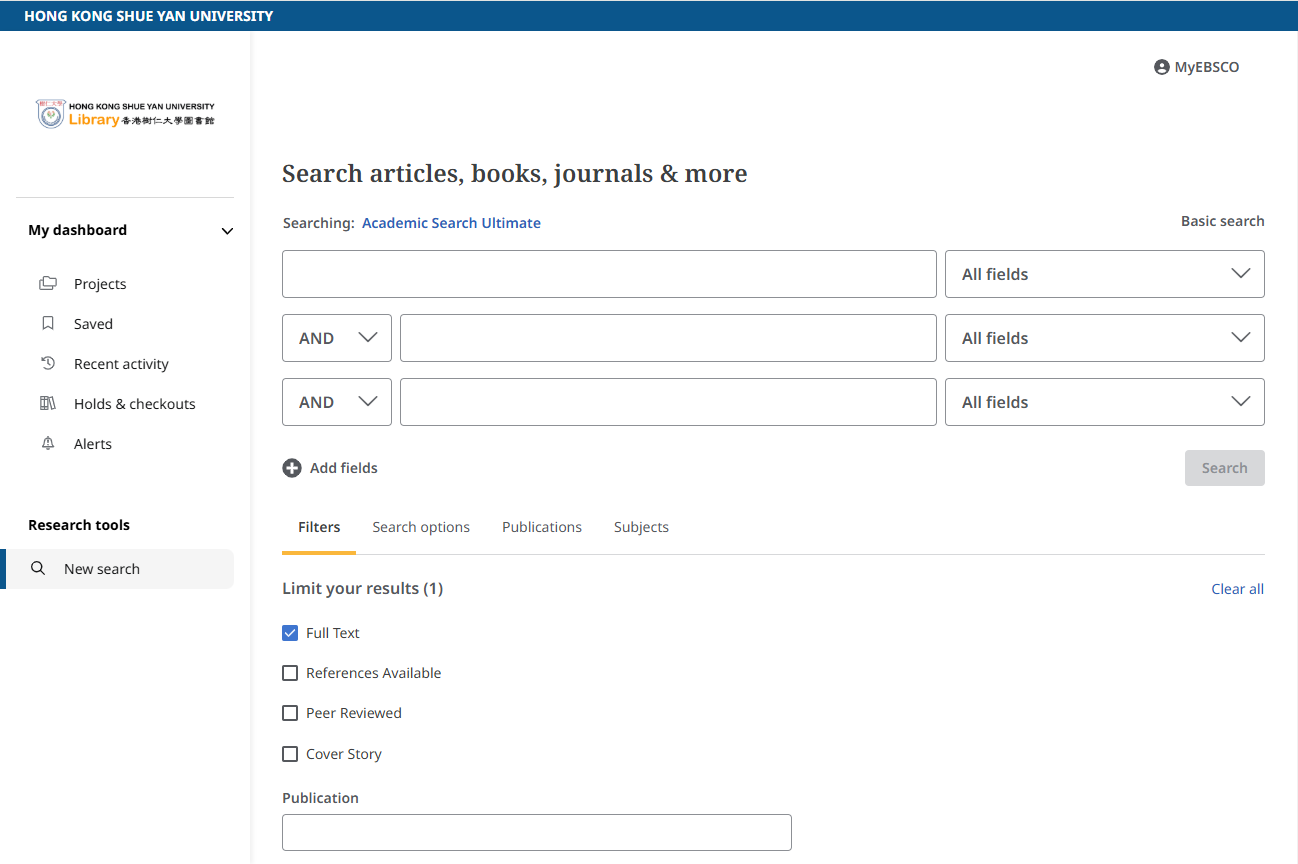Enable the Peer Reviewed checkbox
Screen dimensions: 1298x864
click(x=290, y=713)
